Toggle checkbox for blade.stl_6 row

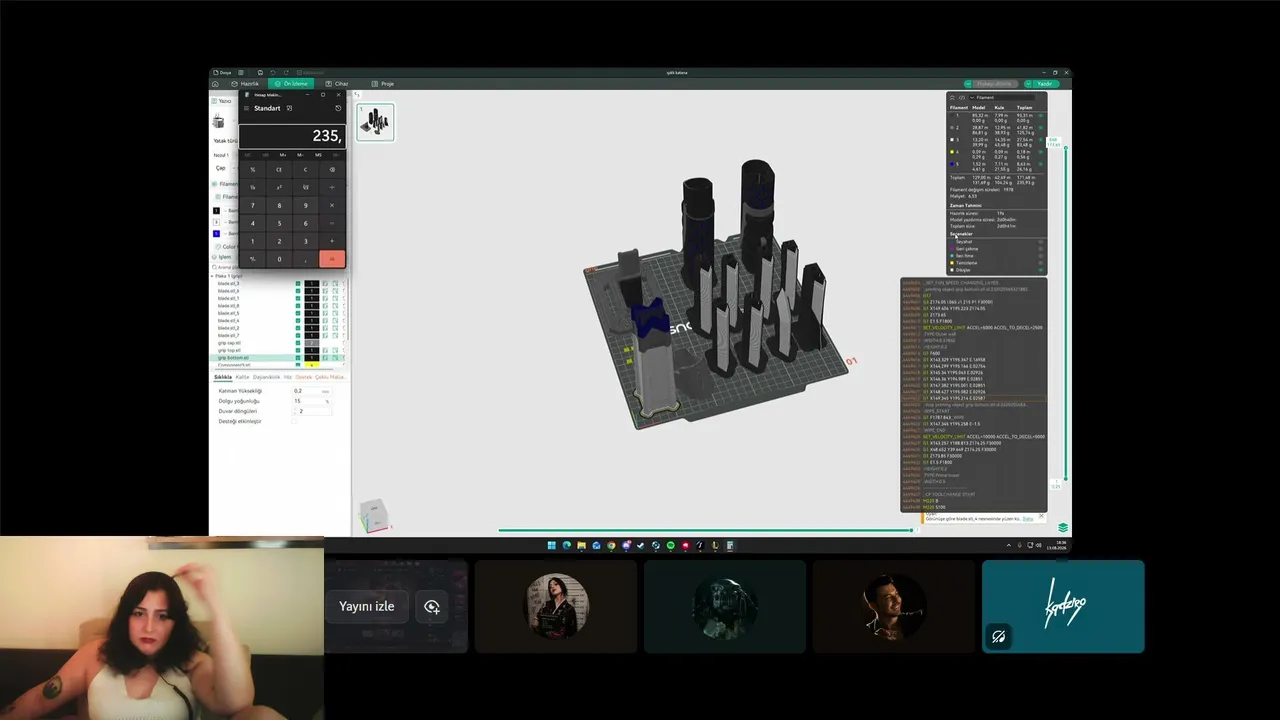(x=298, y=291)
